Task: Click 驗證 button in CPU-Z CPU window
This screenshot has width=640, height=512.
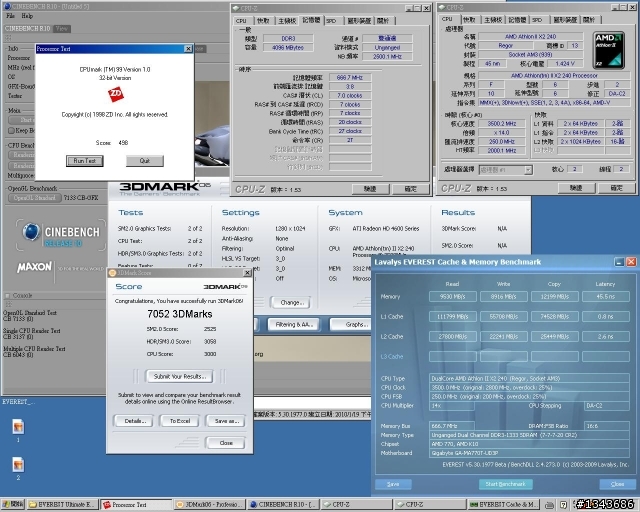Action: point(576,188)
